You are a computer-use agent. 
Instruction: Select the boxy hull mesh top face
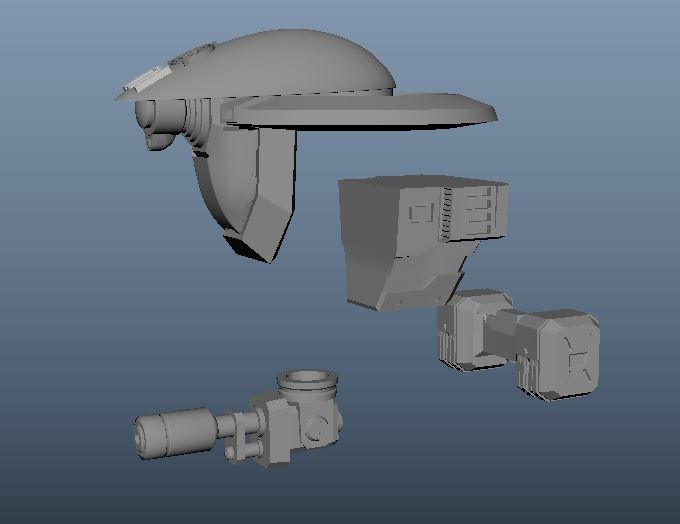pos(423,181)
